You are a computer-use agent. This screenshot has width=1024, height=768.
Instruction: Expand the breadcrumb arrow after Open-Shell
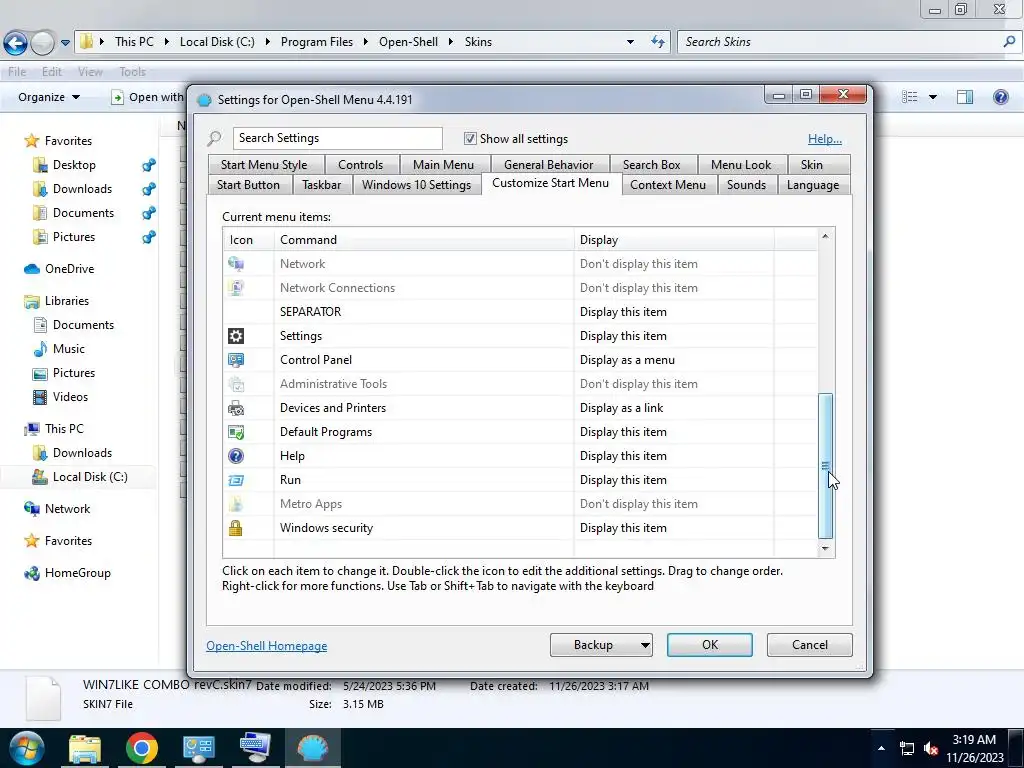coord(451,42)
